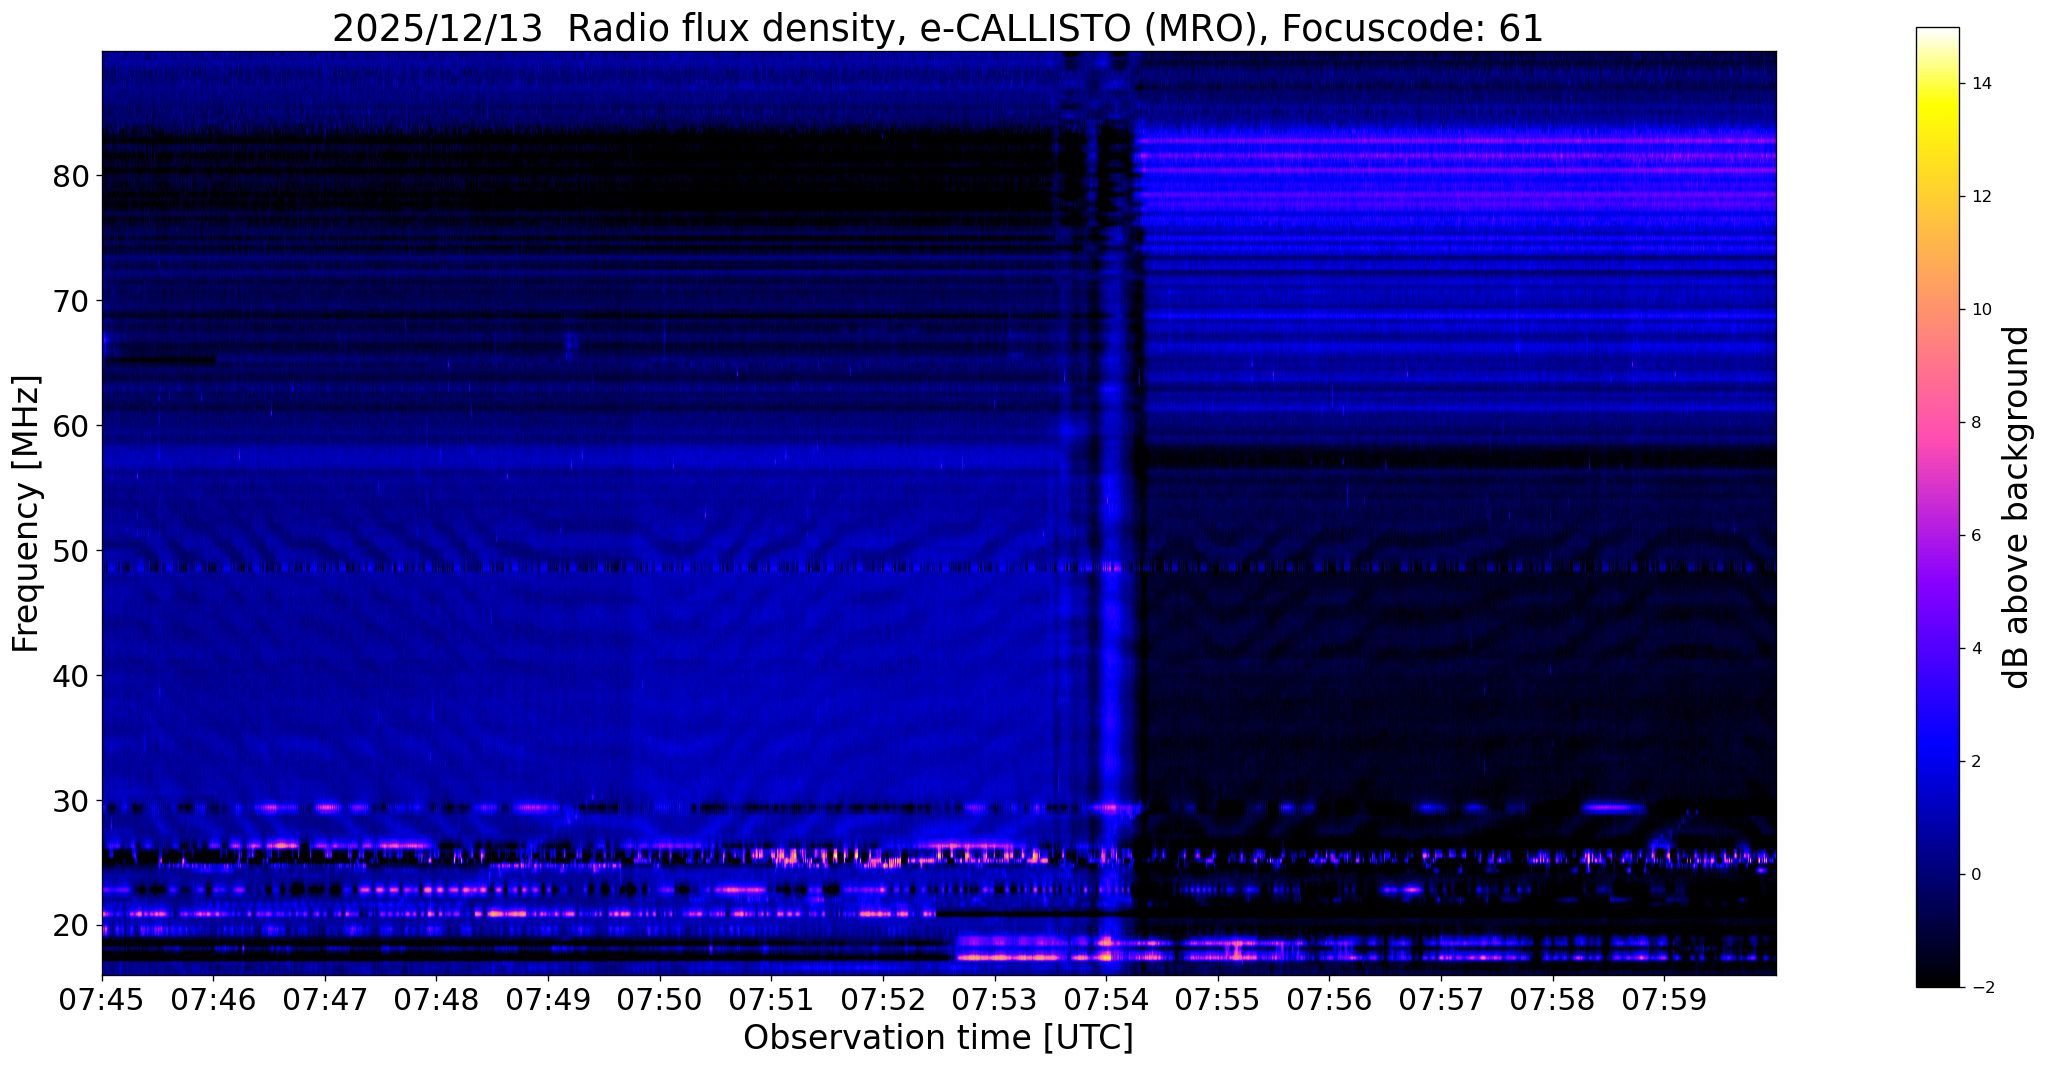Click the 60 MHz frequency tick label
2047x1067 pixels.
pyautogui.click(x=70, y=426)
